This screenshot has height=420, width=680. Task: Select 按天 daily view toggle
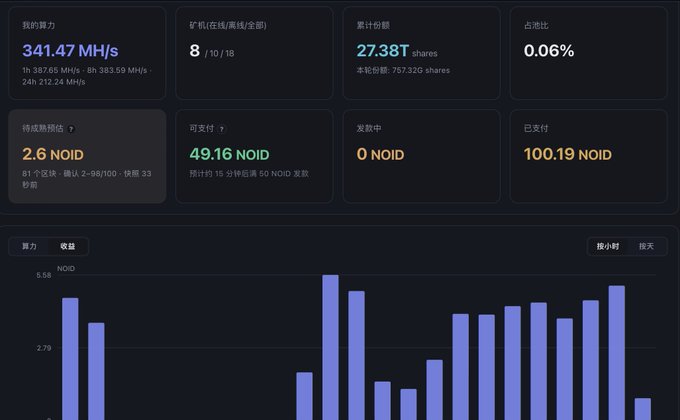646,246
